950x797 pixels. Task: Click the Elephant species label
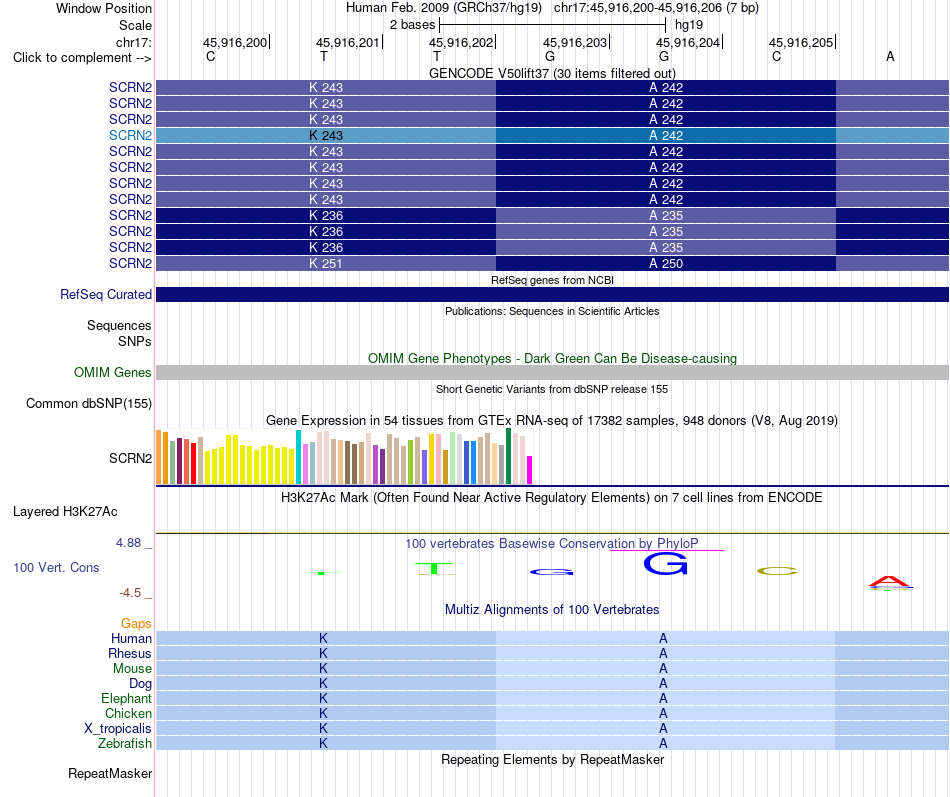coord(126,698)
